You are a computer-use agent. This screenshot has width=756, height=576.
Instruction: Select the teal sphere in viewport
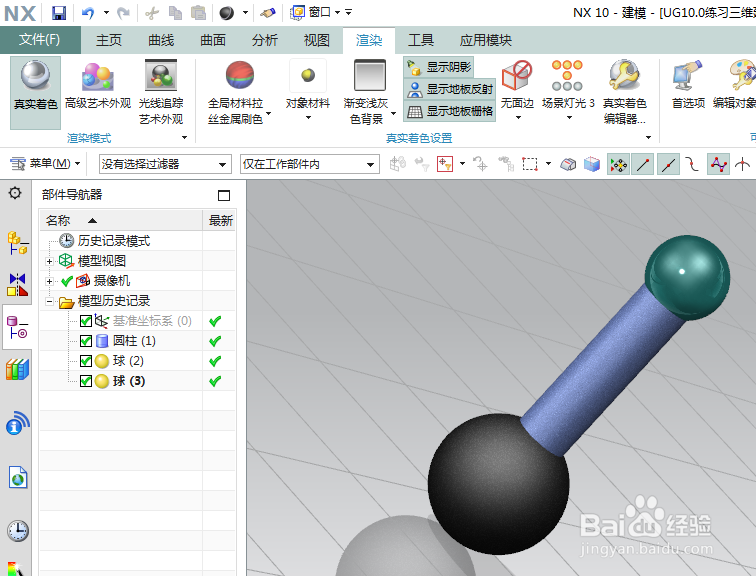(688, 278)
